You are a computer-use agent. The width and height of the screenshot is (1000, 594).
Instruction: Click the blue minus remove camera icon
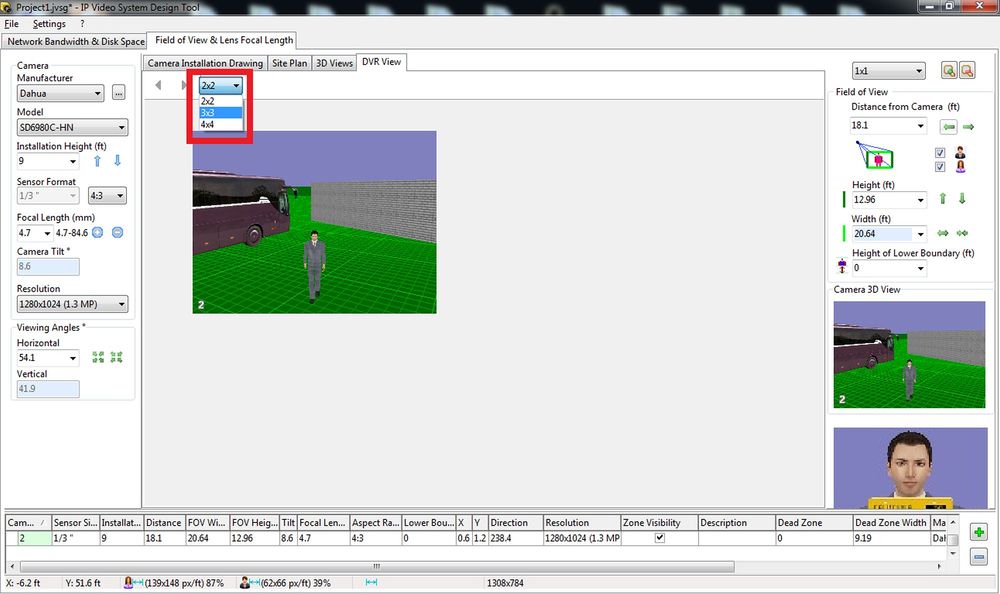pos(979,558)
